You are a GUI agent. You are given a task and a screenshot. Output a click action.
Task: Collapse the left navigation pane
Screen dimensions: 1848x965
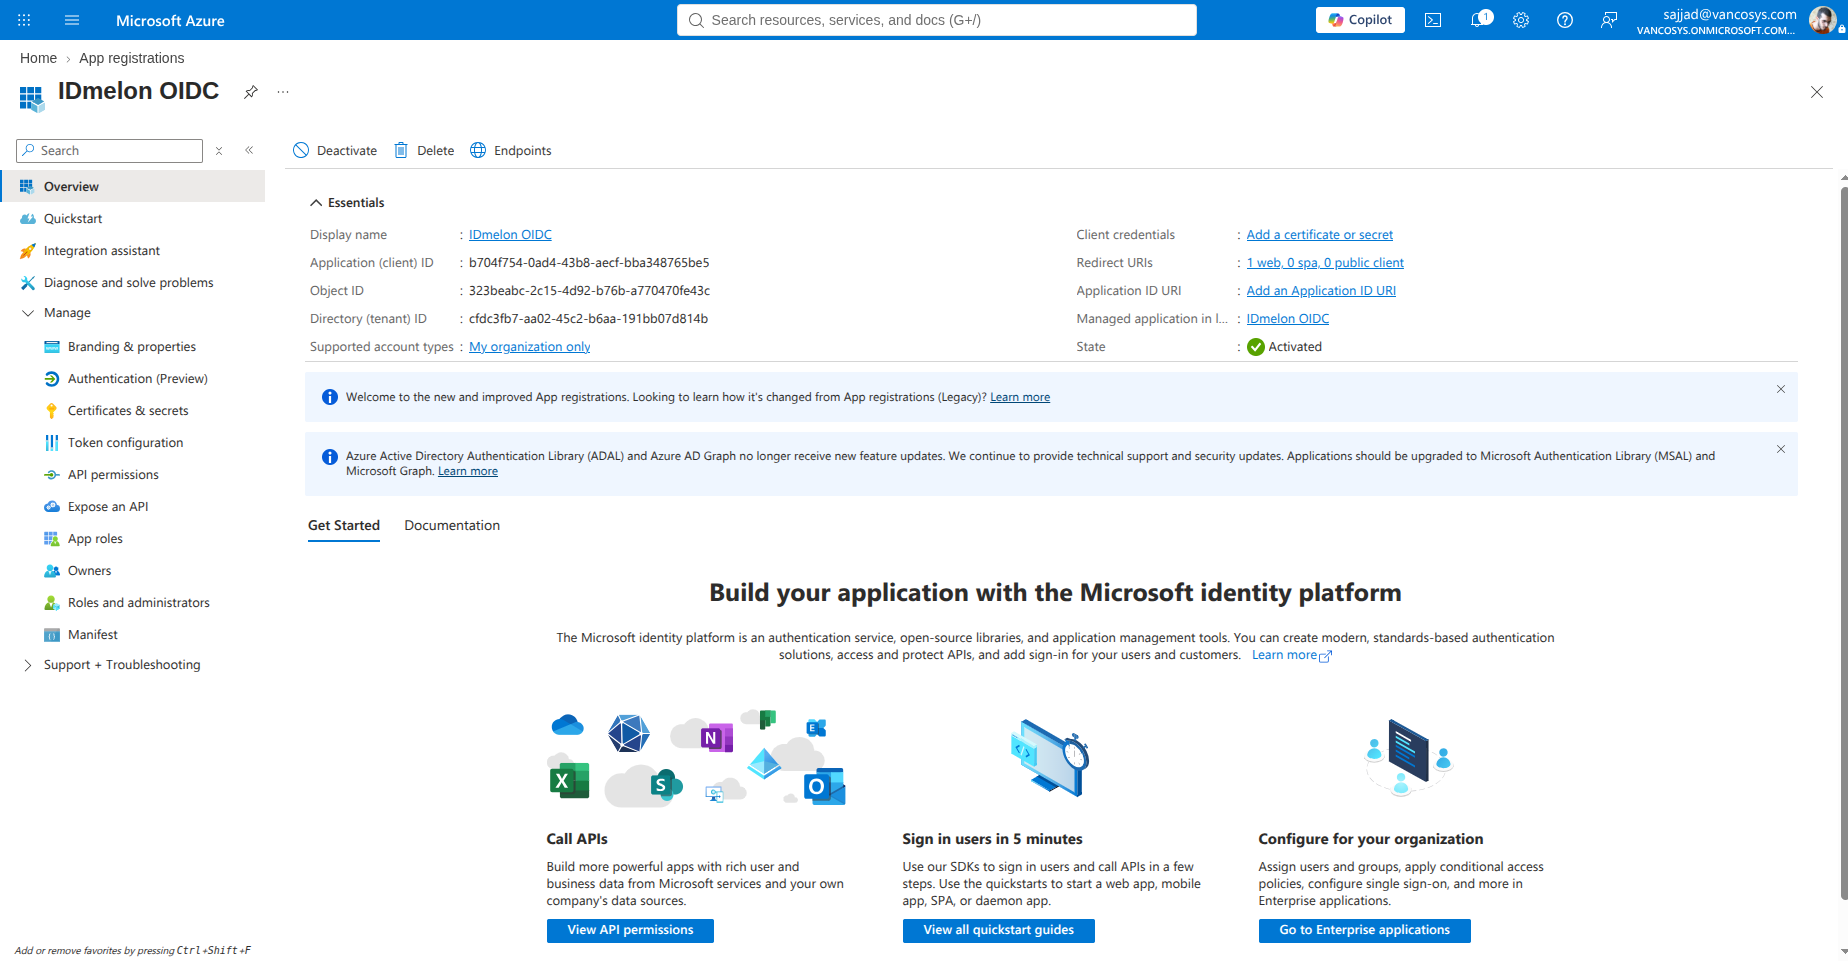[x=249, y=151]
